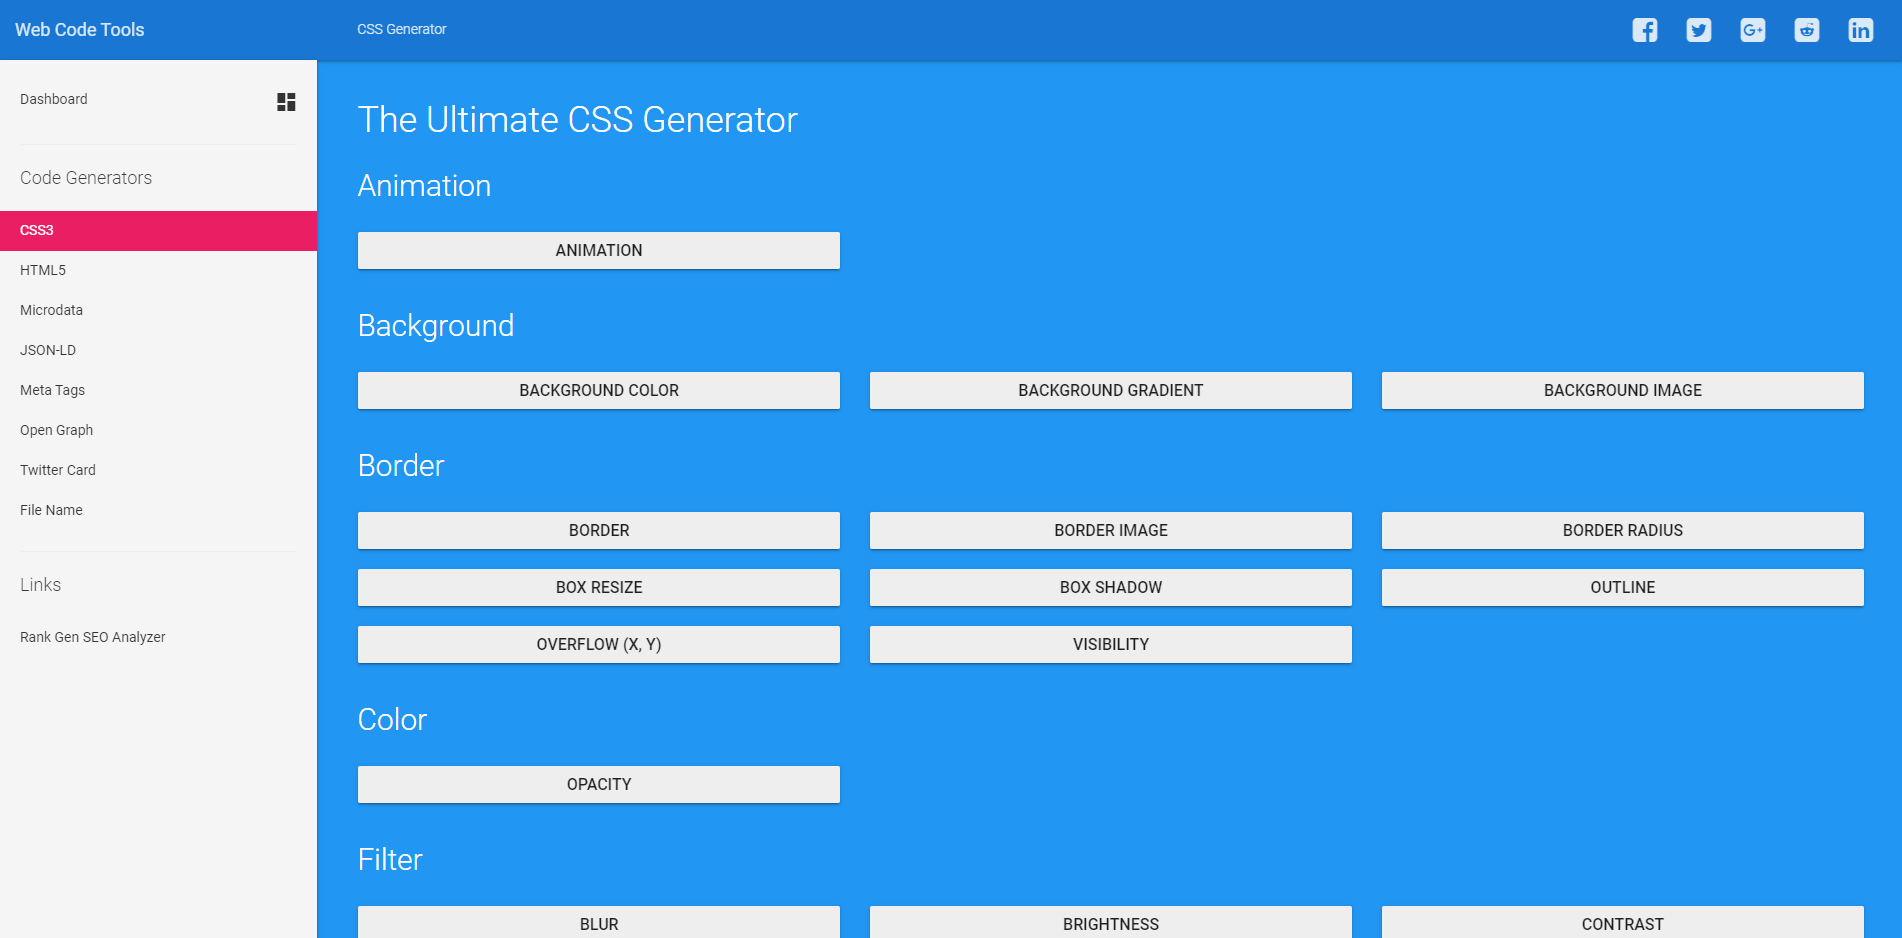Click the Outline button

[x=1623, y=587]
